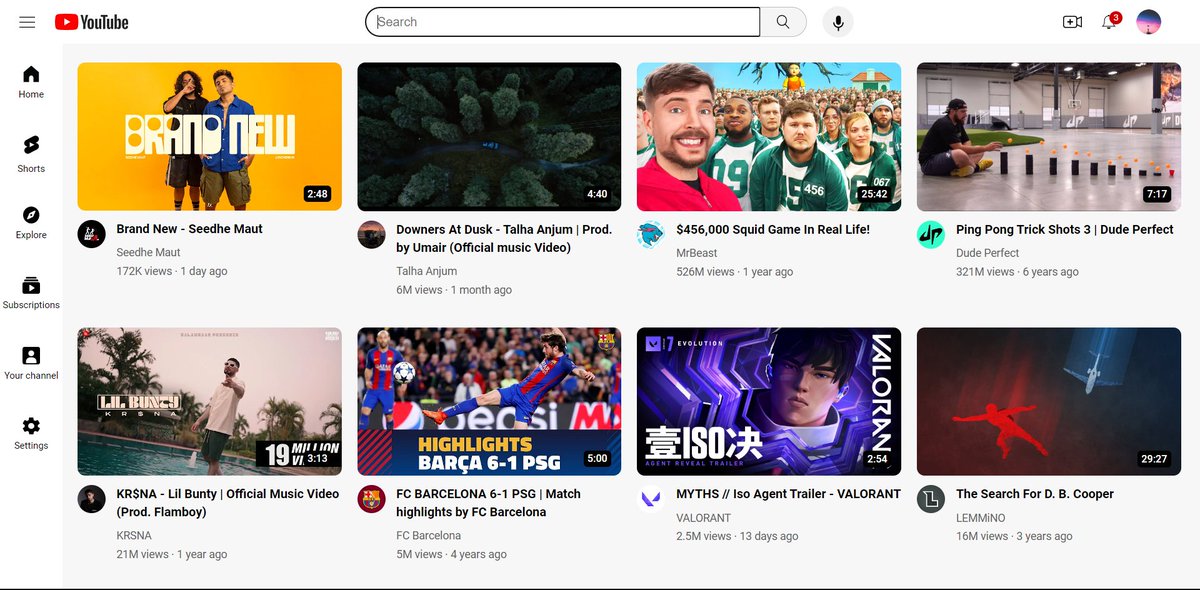1200x590 pixels.
Task: Play The Search For D. B. Cooper thumbnail
Action: coord(1048,400)
